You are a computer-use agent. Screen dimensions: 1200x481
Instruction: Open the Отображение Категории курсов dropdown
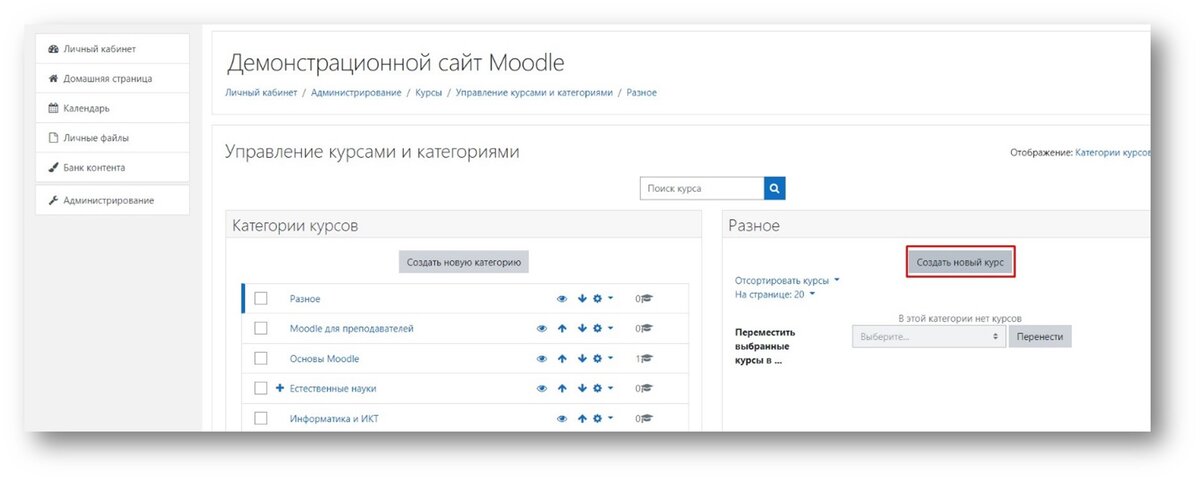(1112, 153)
